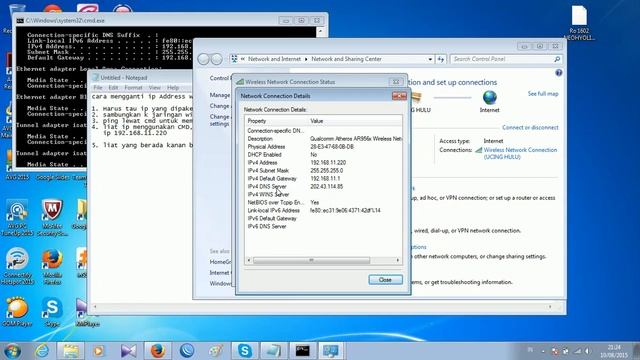The width and height of the screenshot is (640, 360).
Task: Open the address bar dropdown arrow
Action: (430, 59)
